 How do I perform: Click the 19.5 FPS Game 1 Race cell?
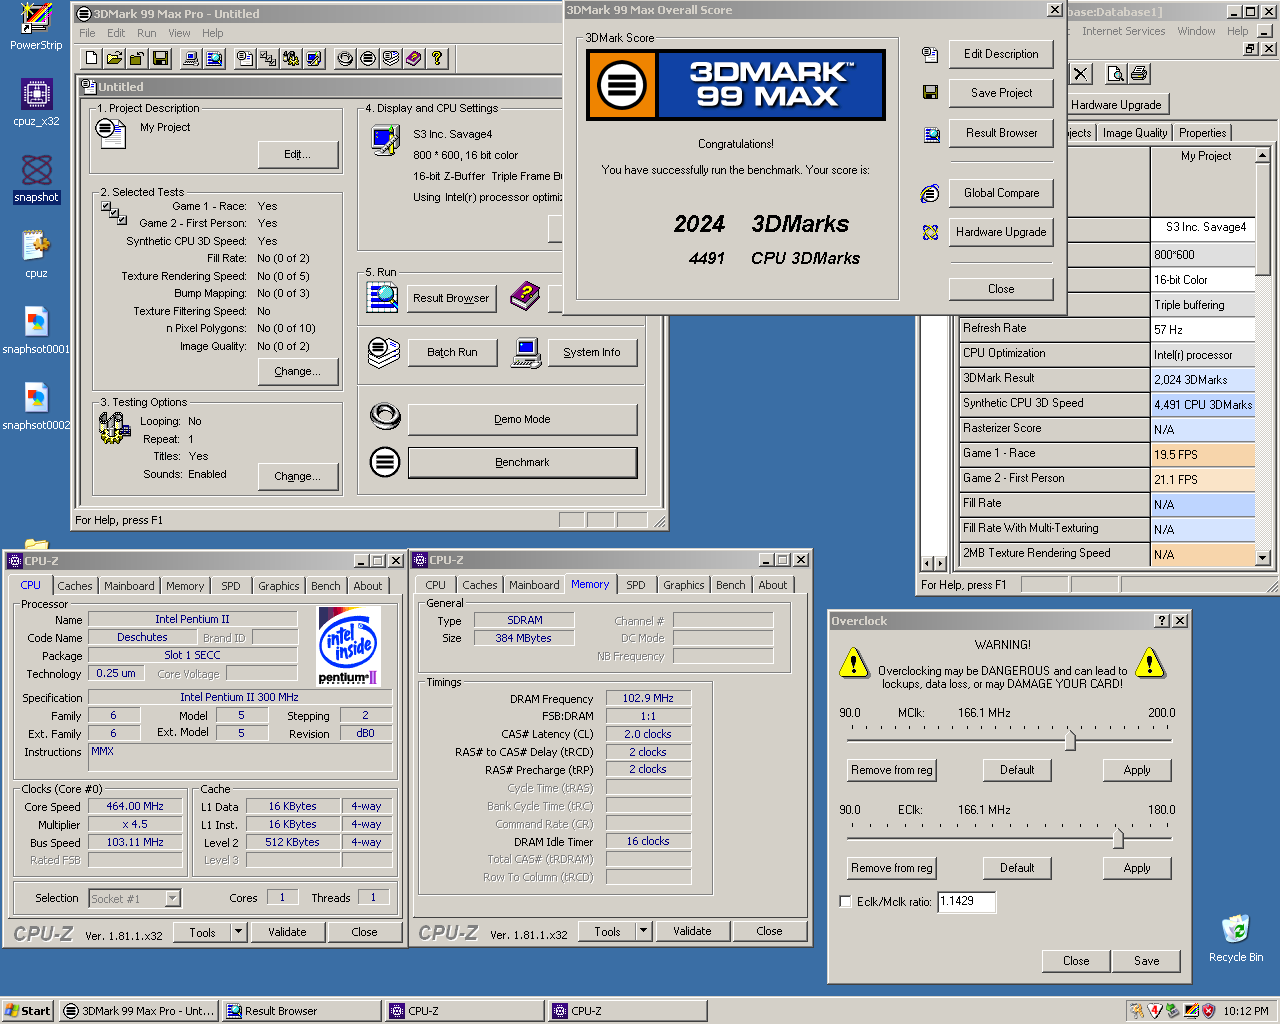pos(1204,455)
